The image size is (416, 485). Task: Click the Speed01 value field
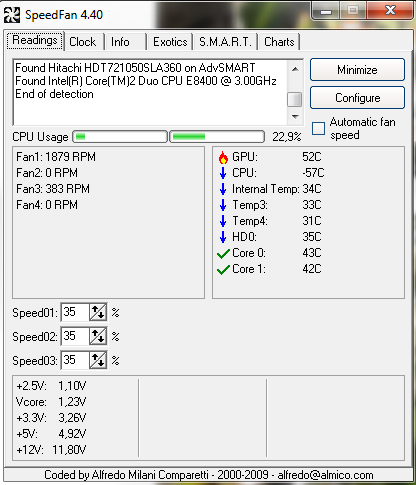point(75,312)
